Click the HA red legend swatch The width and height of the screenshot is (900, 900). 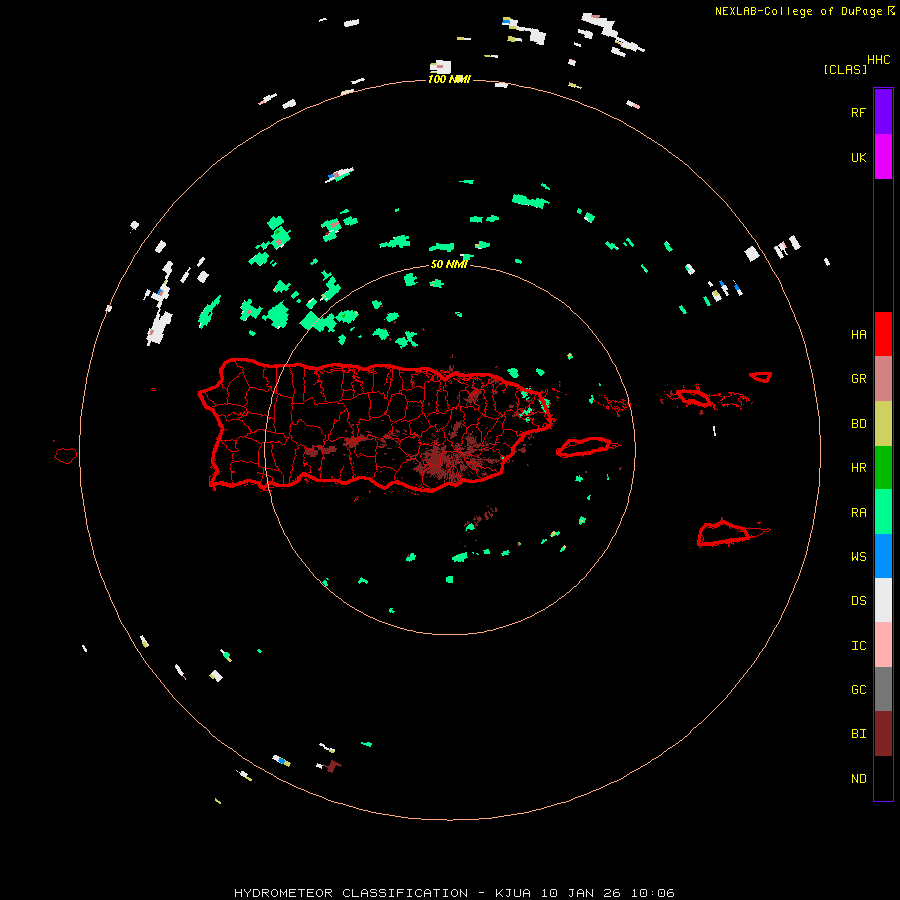883,334
